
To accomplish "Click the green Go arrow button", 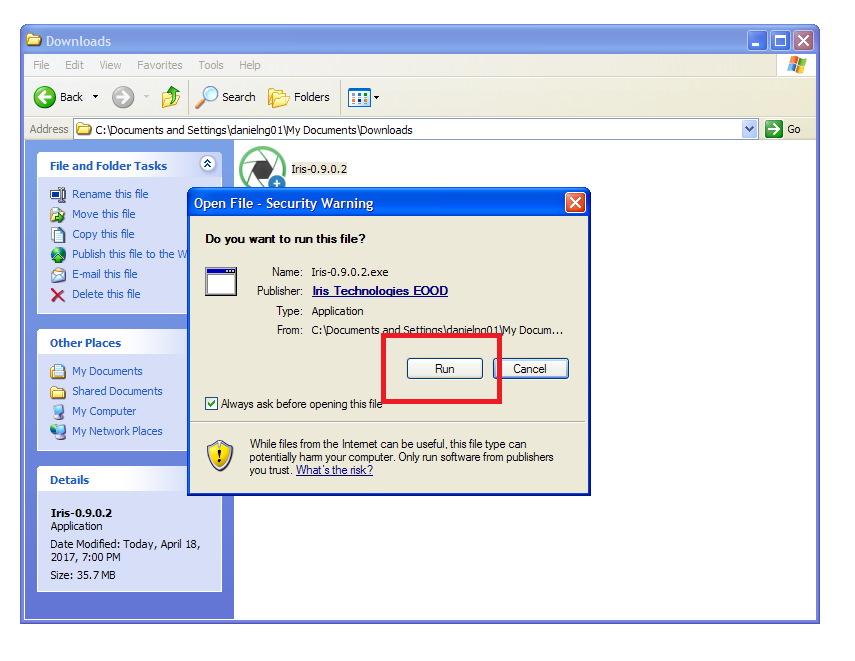I will [774, 129].
